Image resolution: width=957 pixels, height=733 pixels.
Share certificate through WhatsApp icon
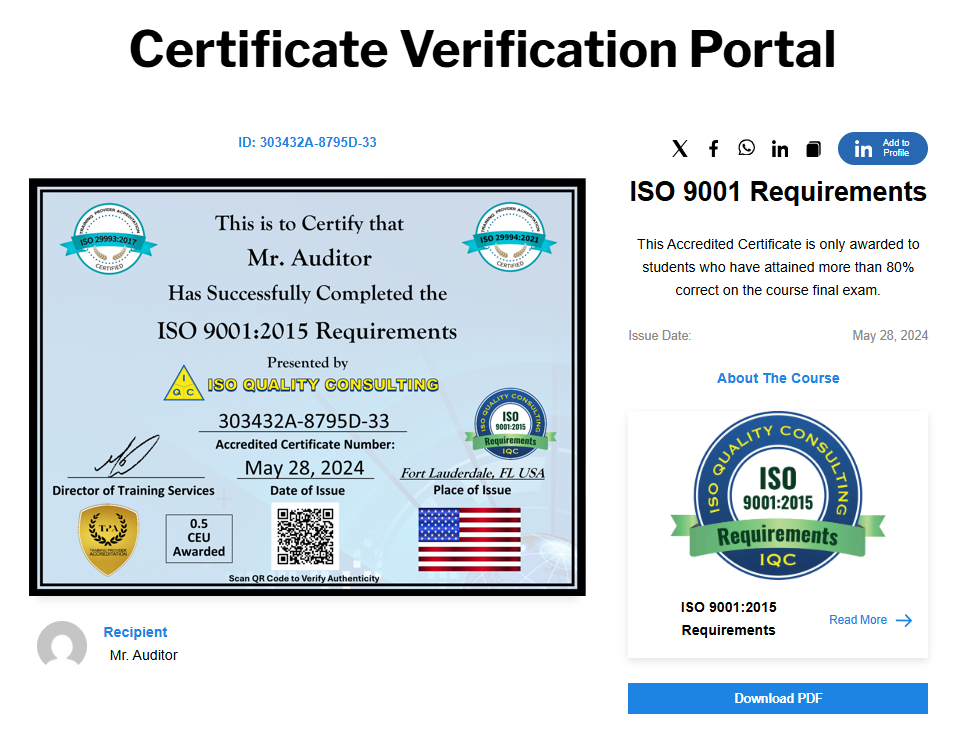747,148
